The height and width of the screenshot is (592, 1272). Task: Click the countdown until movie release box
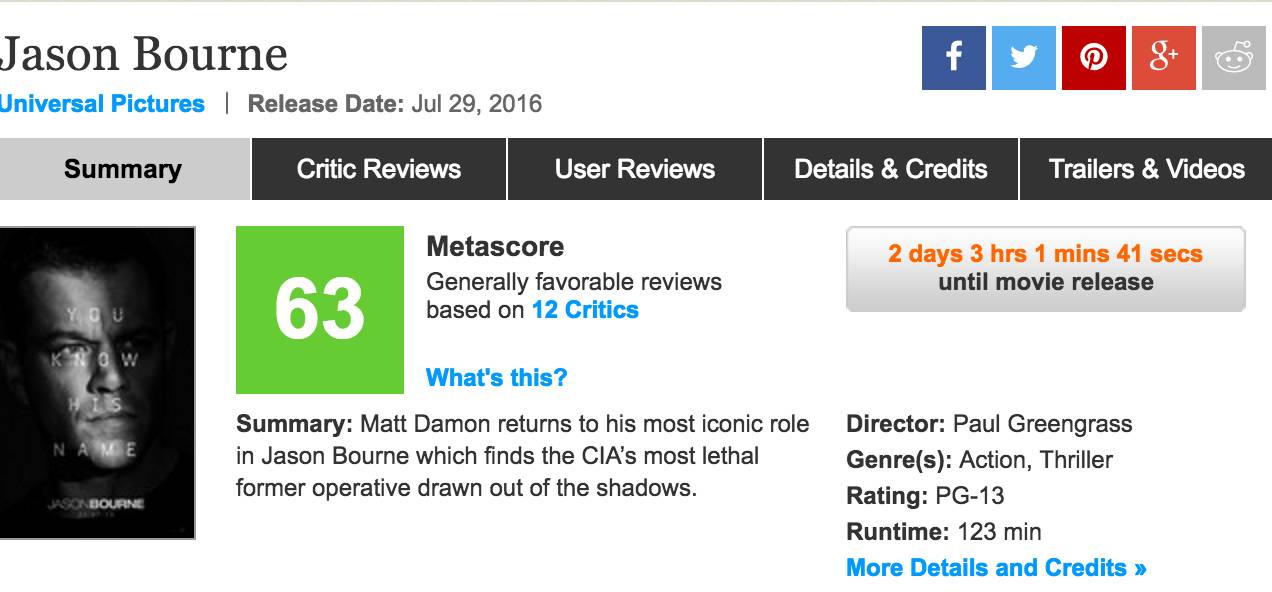point(1045,269)
